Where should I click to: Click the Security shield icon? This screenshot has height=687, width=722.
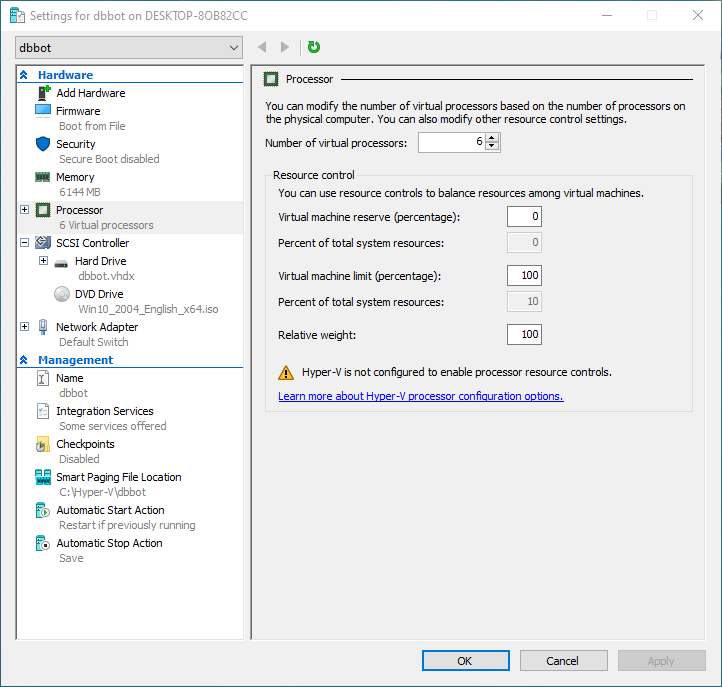pyautogui.click(x=43, y=144)
